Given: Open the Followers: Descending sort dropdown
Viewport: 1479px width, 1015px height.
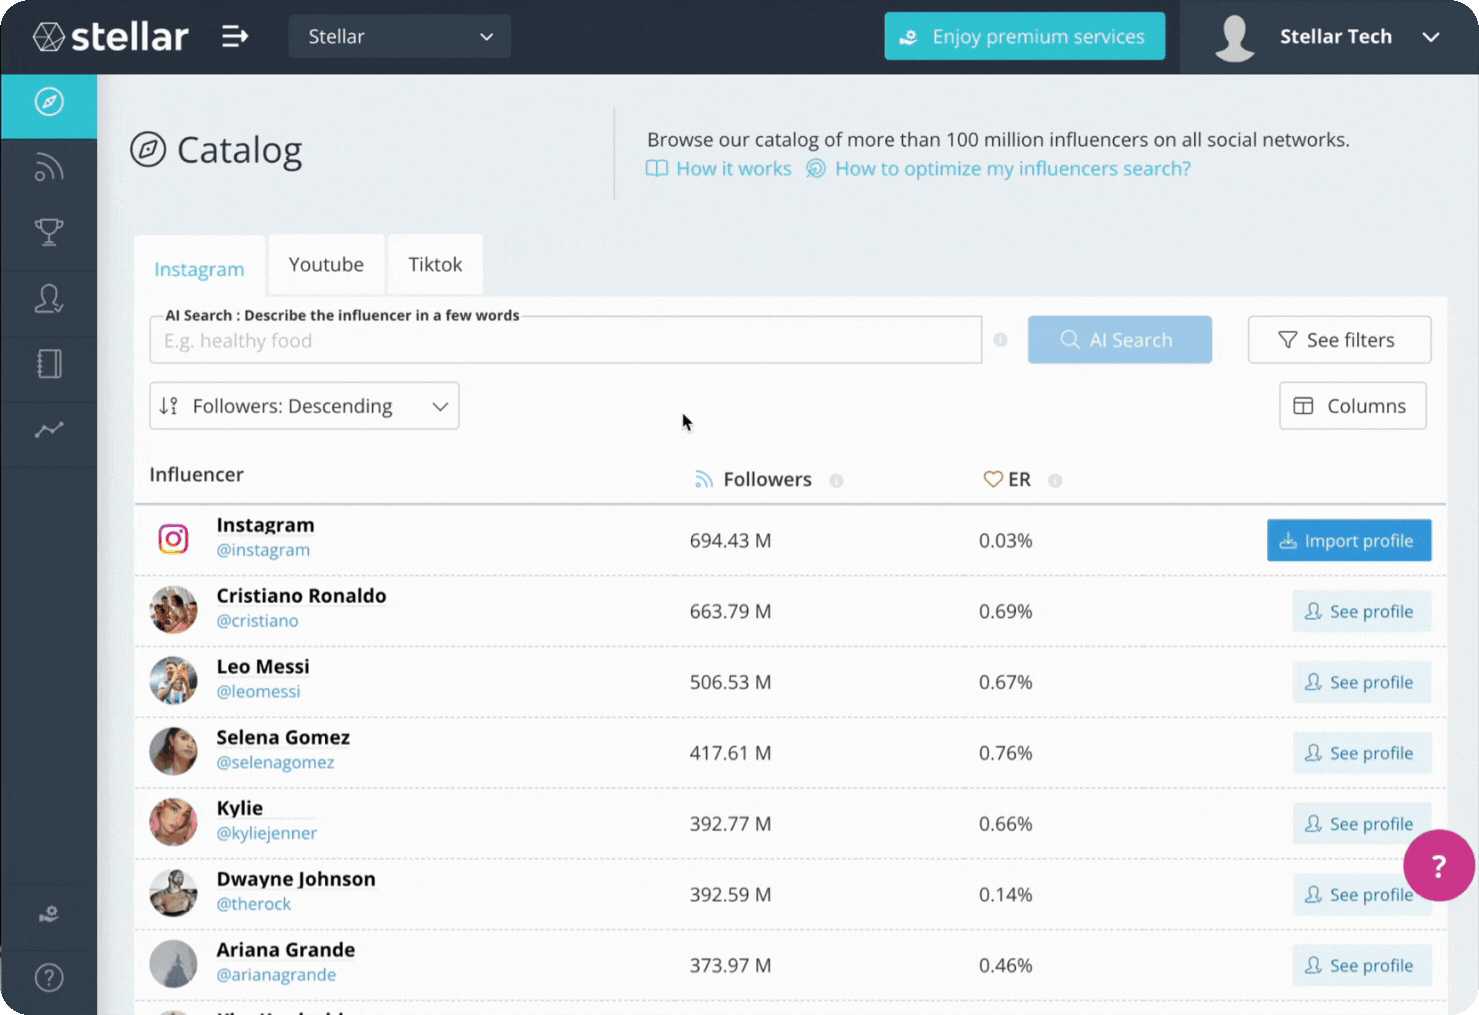Looking at the screenshot, I should click(x=304, y=406).
